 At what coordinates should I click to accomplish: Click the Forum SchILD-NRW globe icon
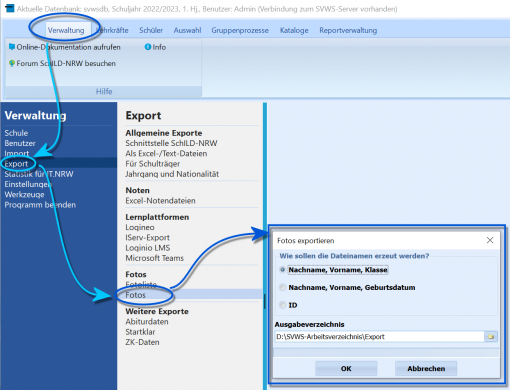click(12, 63)
